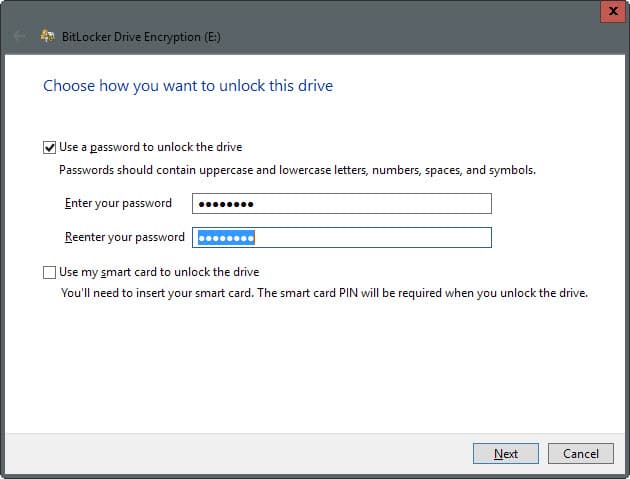Close the BitLocker dialog with the red X
This screenshot has height=479, width=630.
pos(613,11)
